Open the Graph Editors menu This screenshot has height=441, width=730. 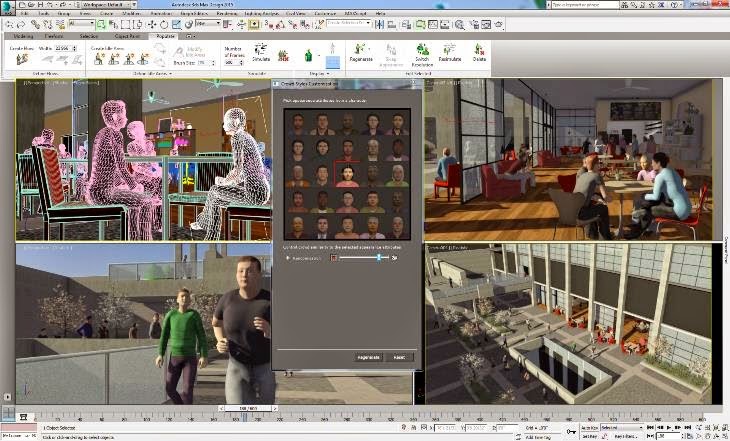[x=194, y=14]
